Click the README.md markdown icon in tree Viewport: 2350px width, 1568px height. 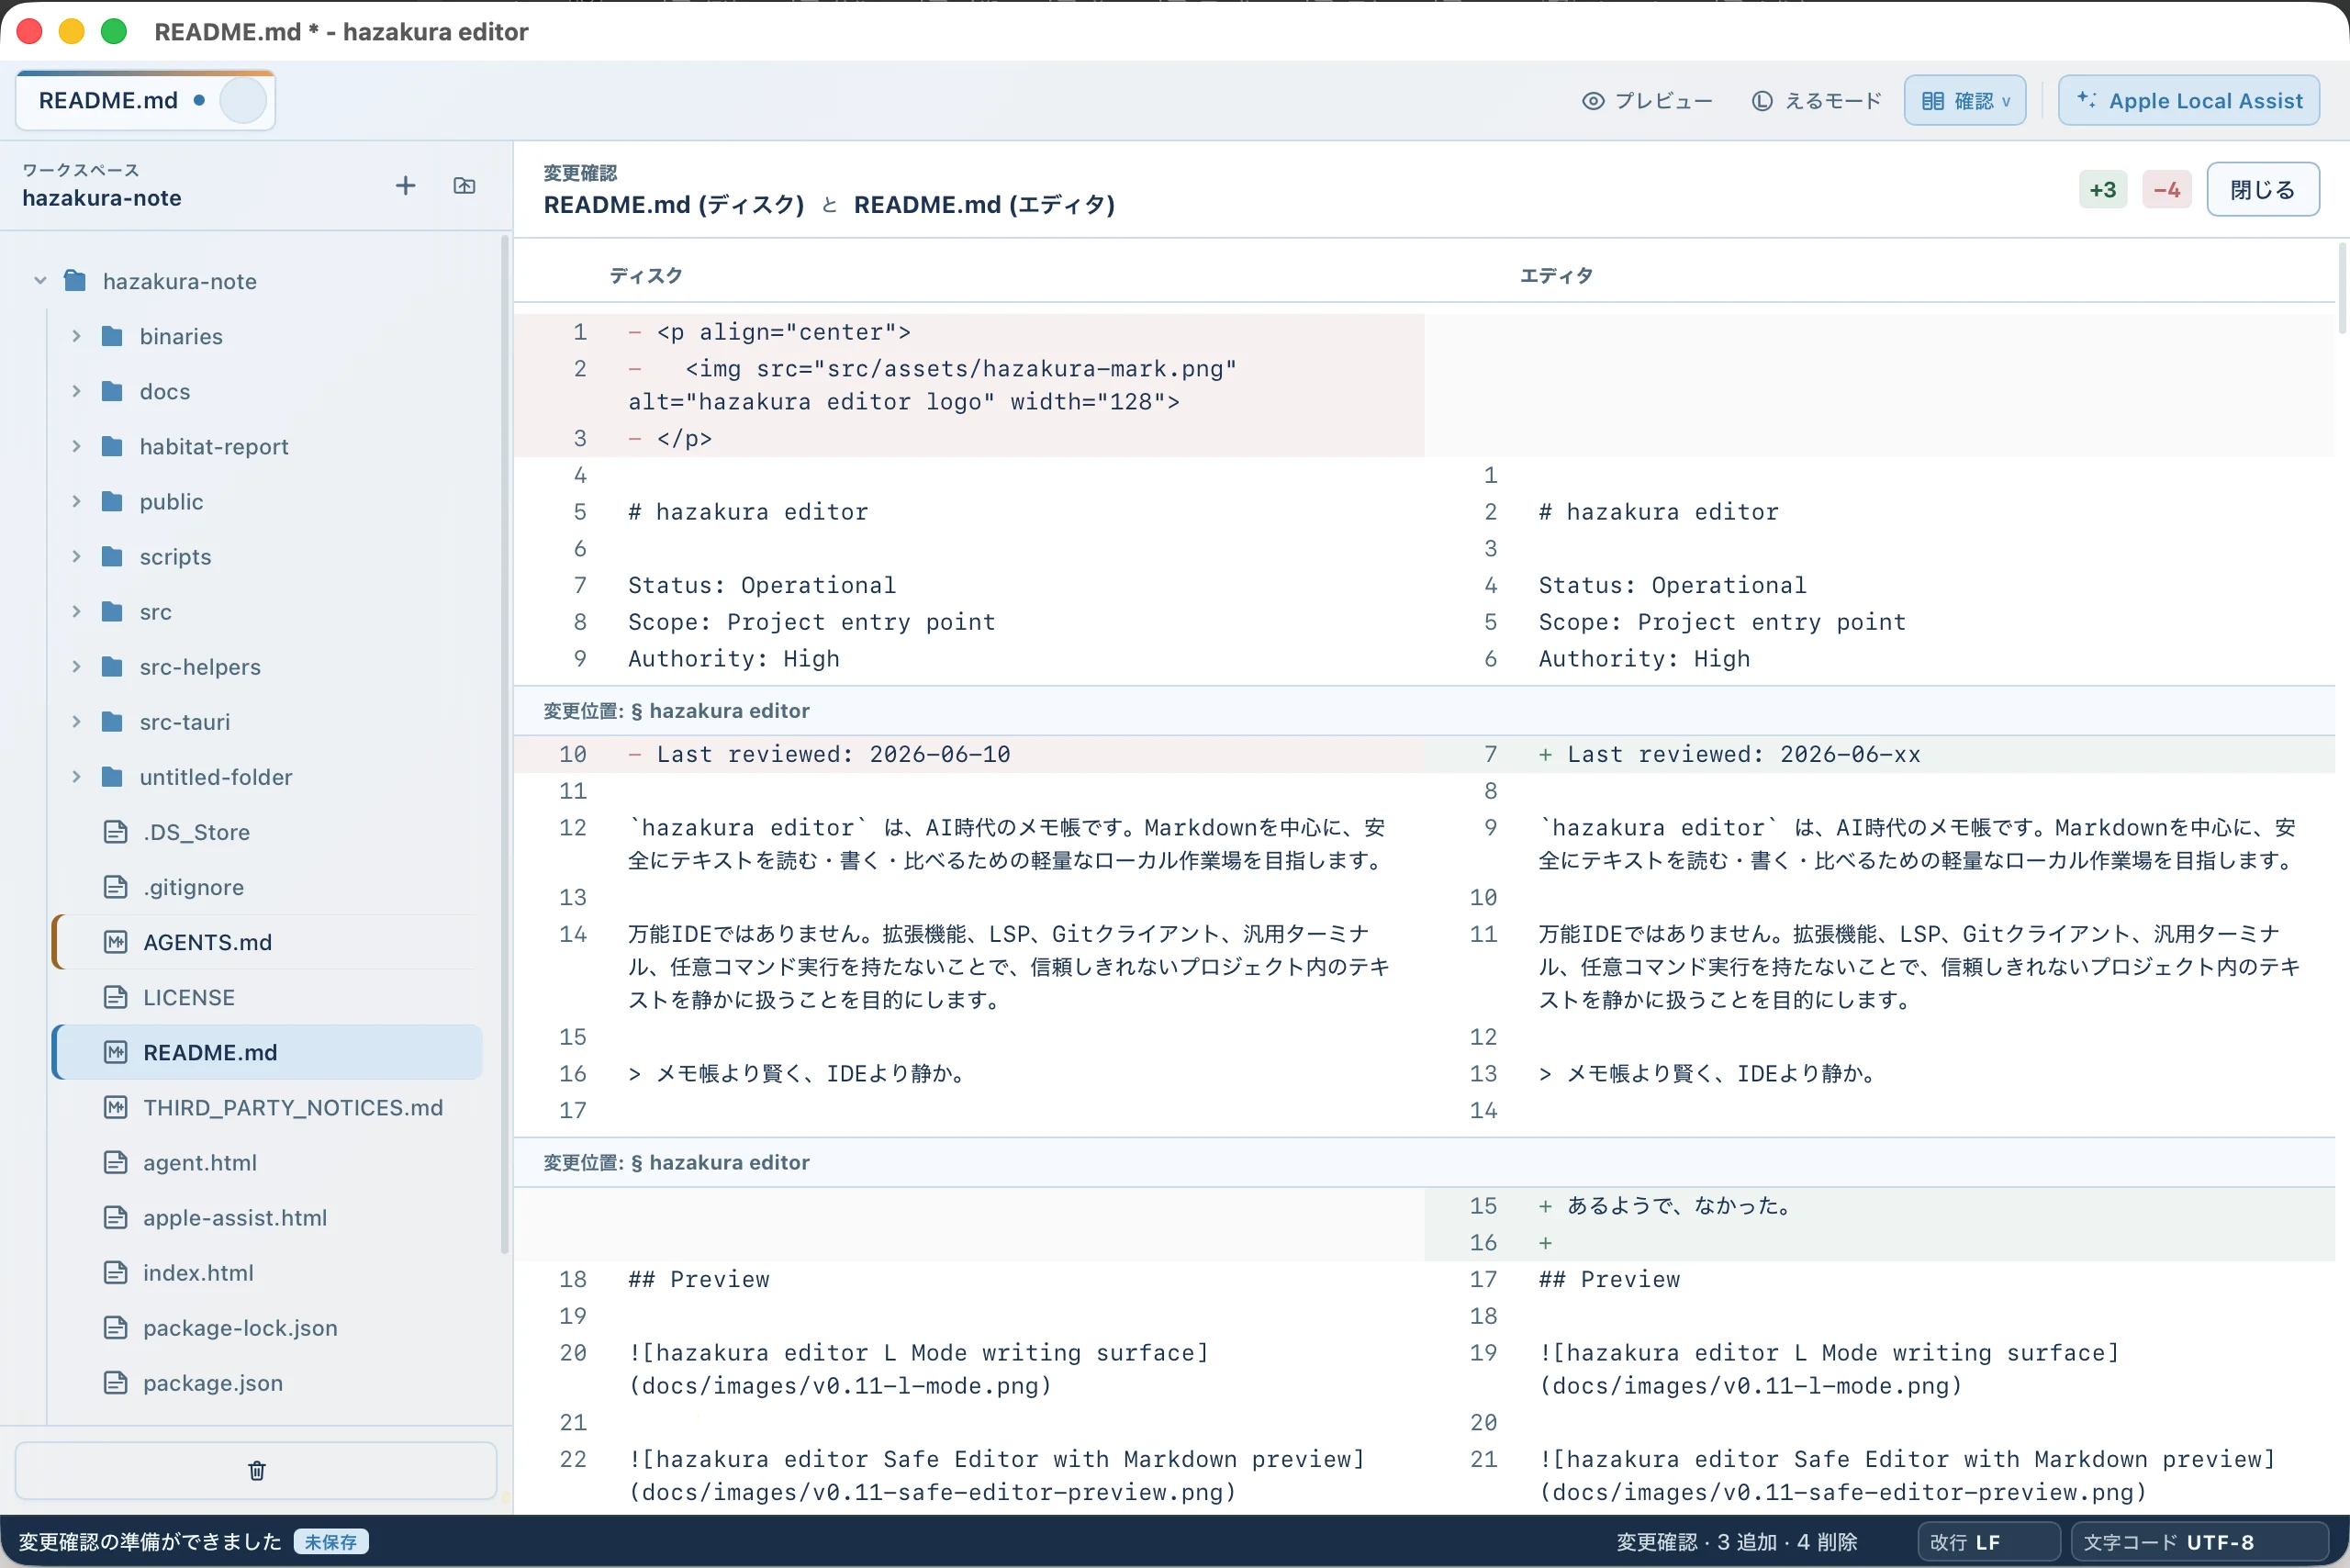tap(116, 1052)
